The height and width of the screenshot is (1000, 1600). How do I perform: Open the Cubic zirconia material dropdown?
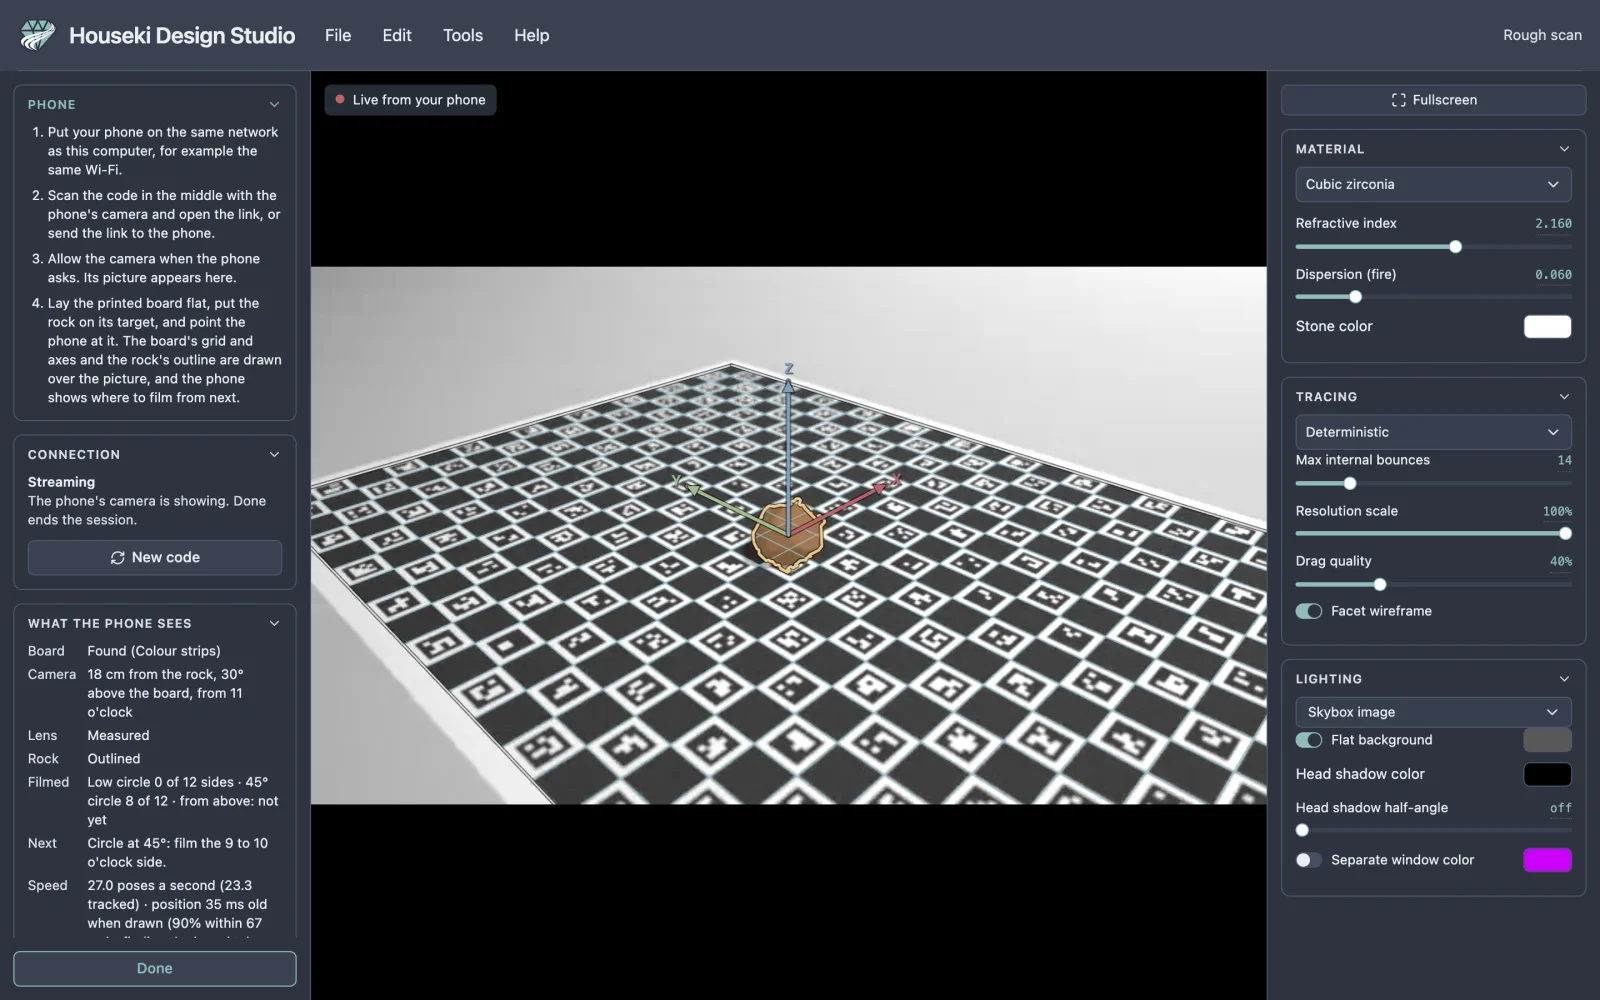pos(1433,184)
